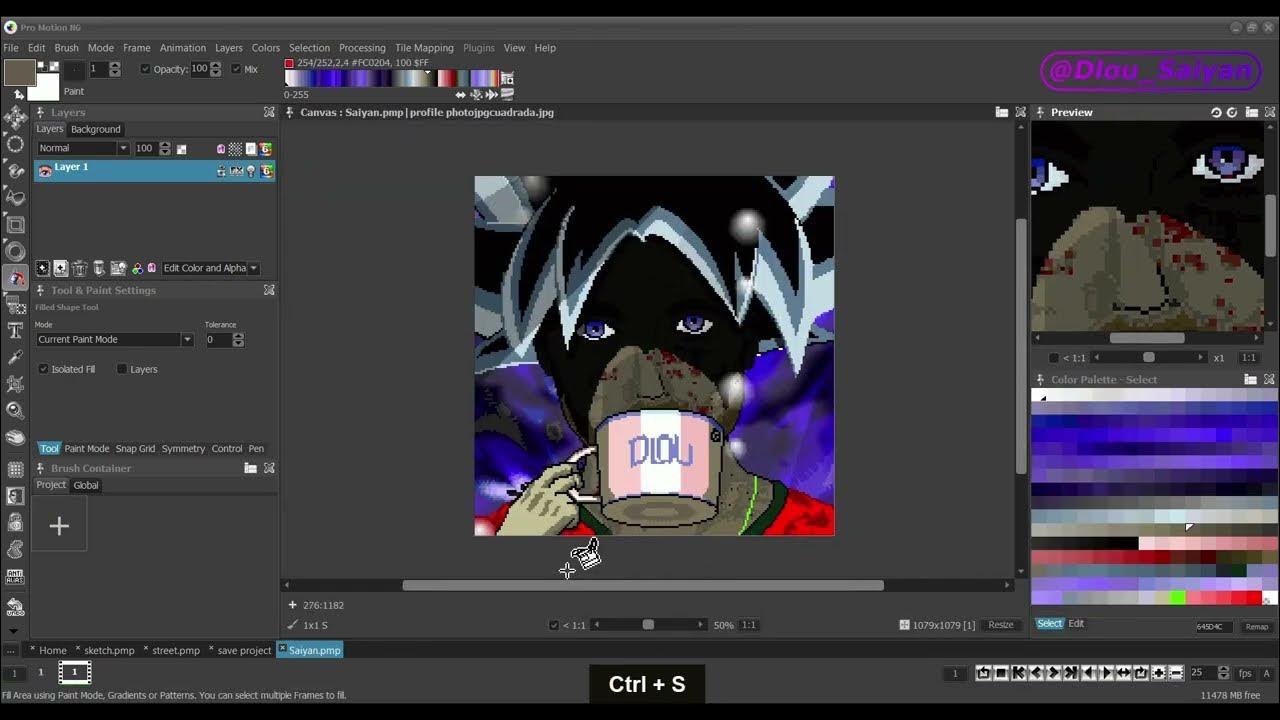Viewport: 1280px width, 720px height.
Task: Hide Layer 1 via its eye icon
Action: (250, 171)
